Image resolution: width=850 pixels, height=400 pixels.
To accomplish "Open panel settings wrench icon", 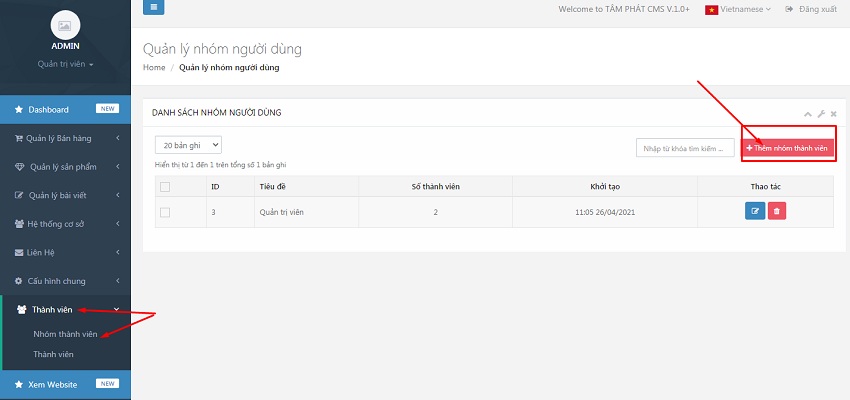I will click(x=821, y=114).
